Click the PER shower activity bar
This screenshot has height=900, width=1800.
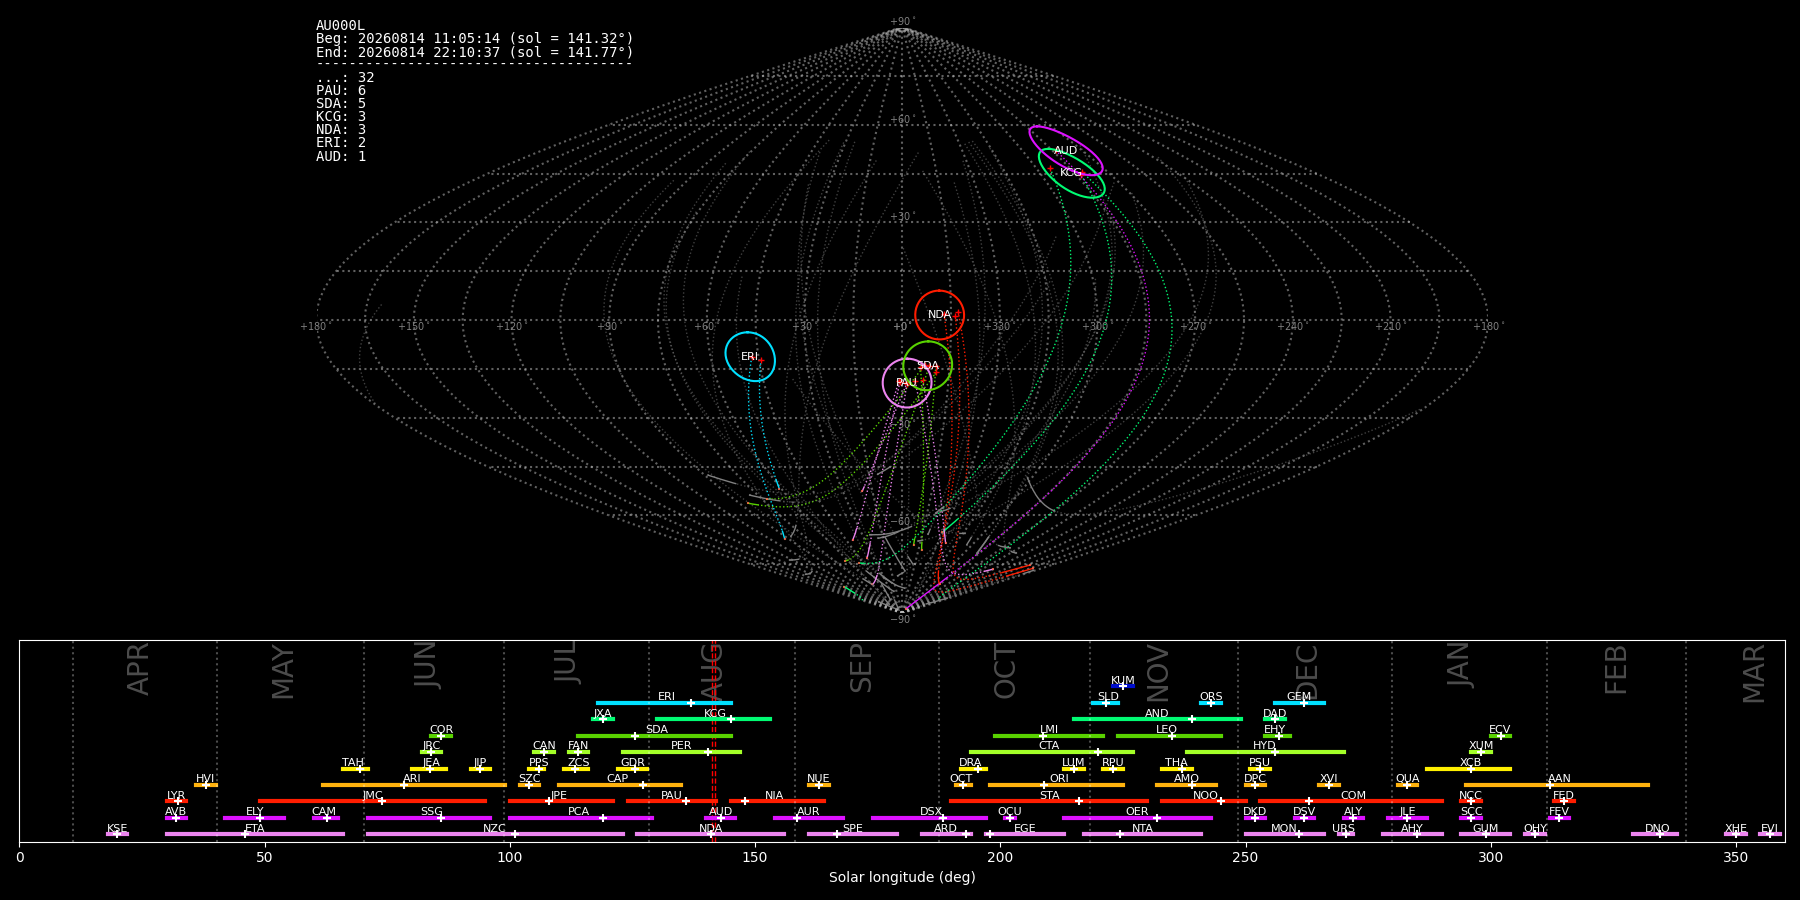point(681,752)
